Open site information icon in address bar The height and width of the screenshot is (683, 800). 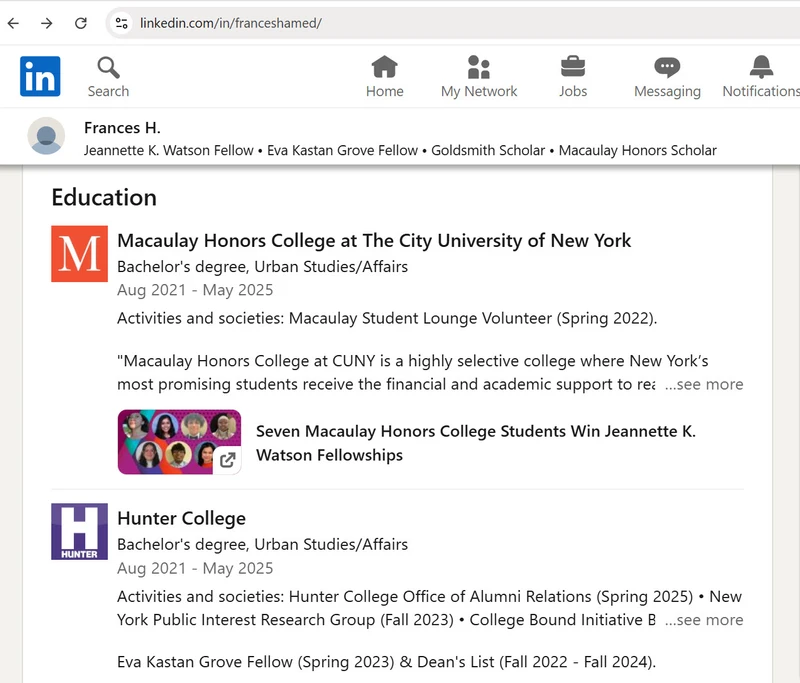coord(120,22)
